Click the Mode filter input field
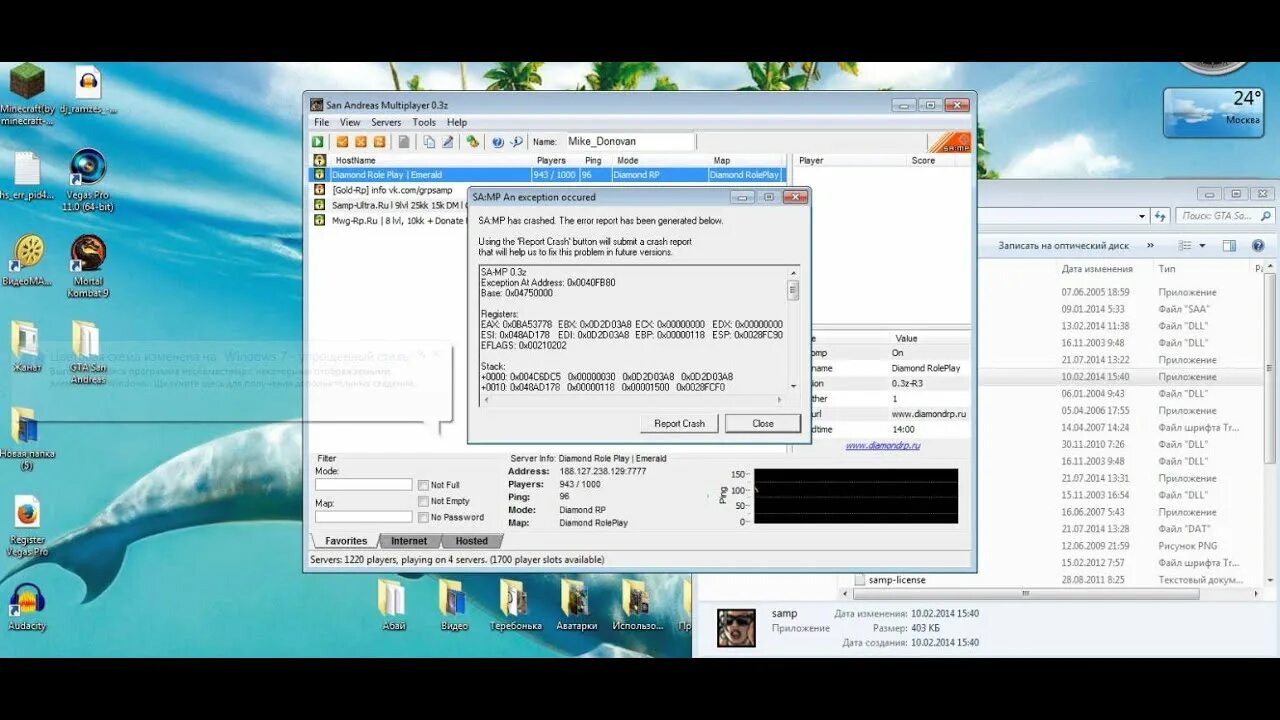The width and height of the screenshot is (1280, 720). point(363,485)
